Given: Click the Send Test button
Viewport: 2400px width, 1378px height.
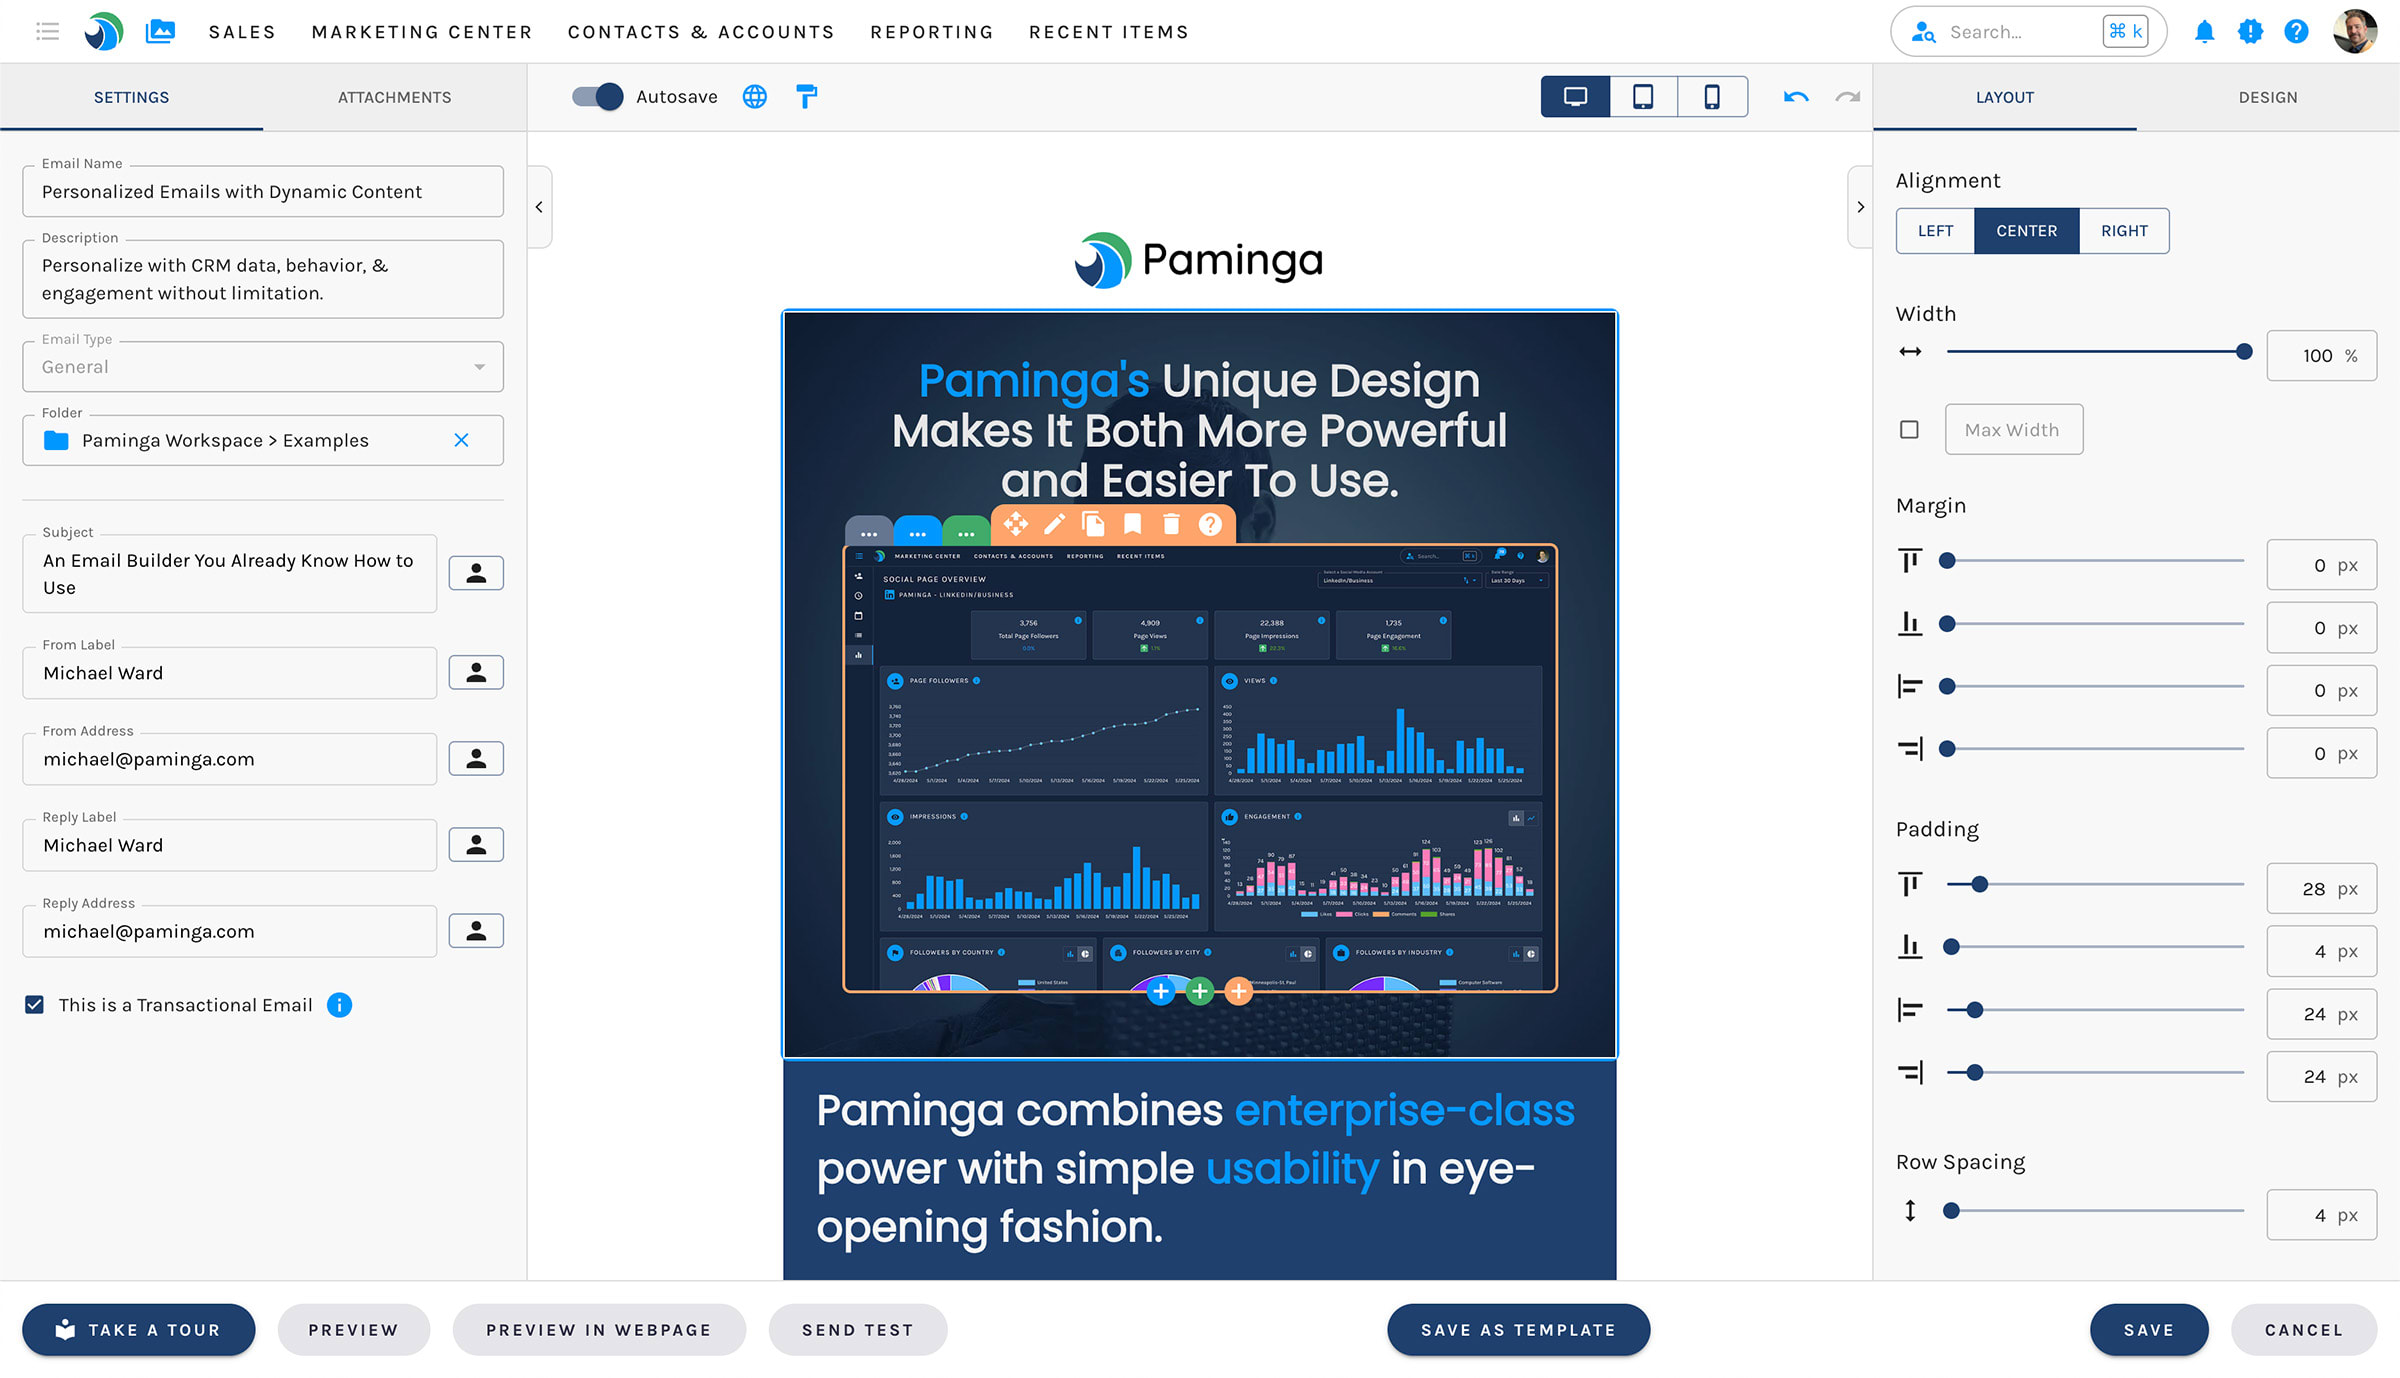Looking at the screenshot, I should coord(857,1330).
